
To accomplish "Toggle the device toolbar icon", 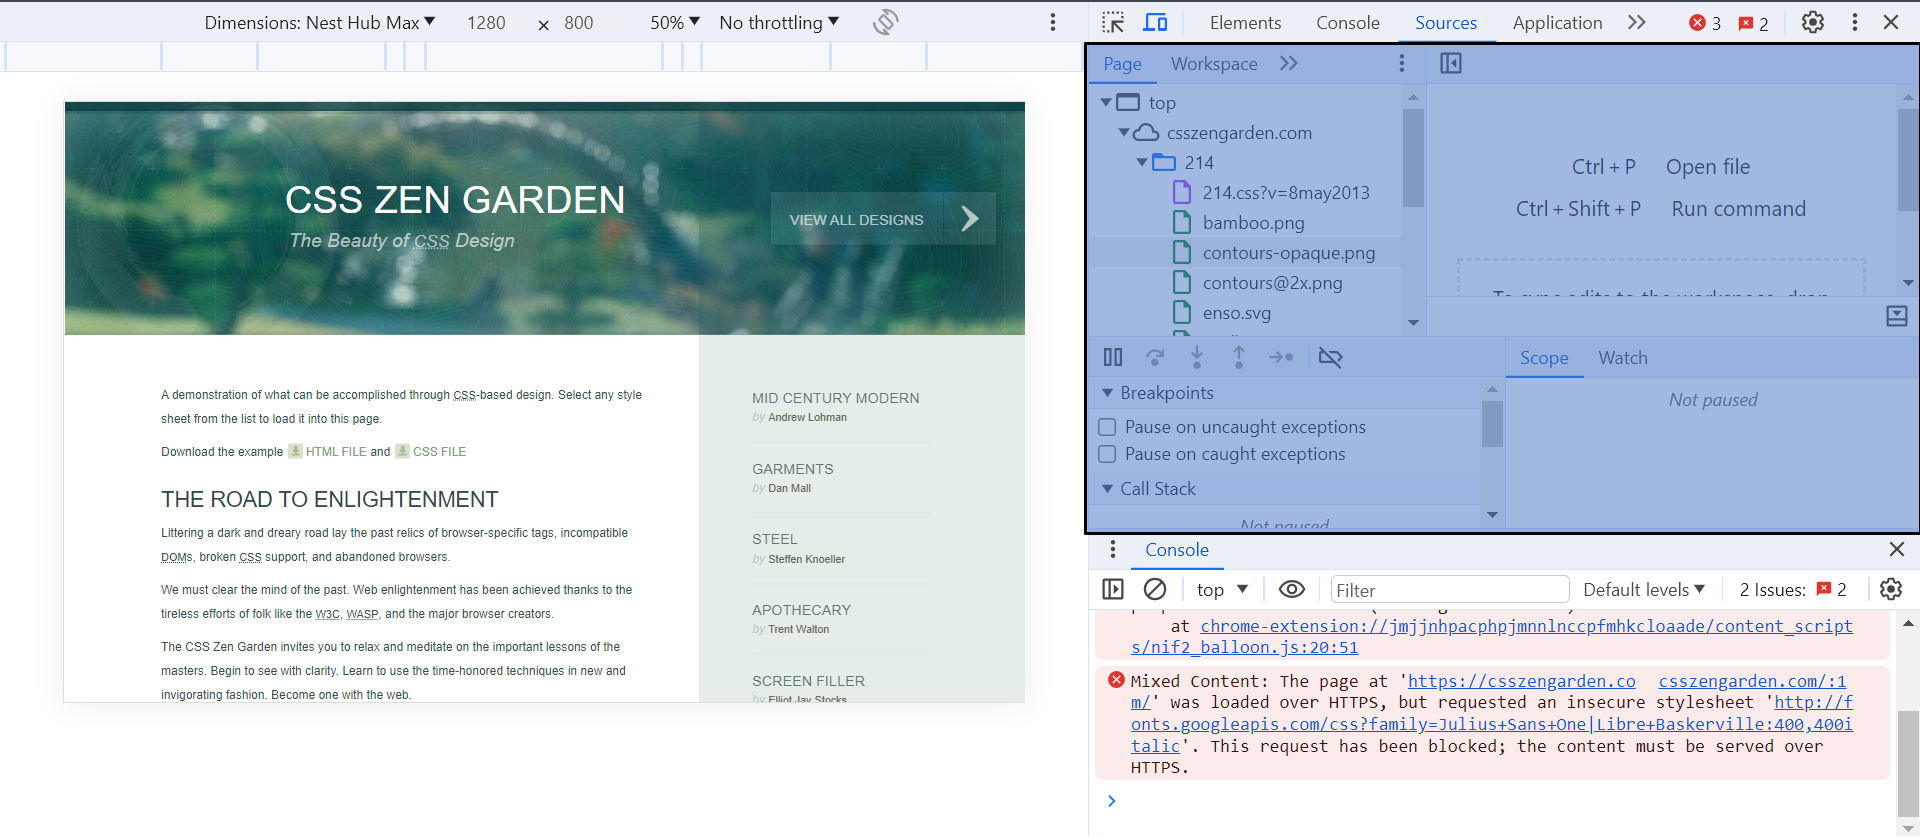I will click(x=1156, y=22).
